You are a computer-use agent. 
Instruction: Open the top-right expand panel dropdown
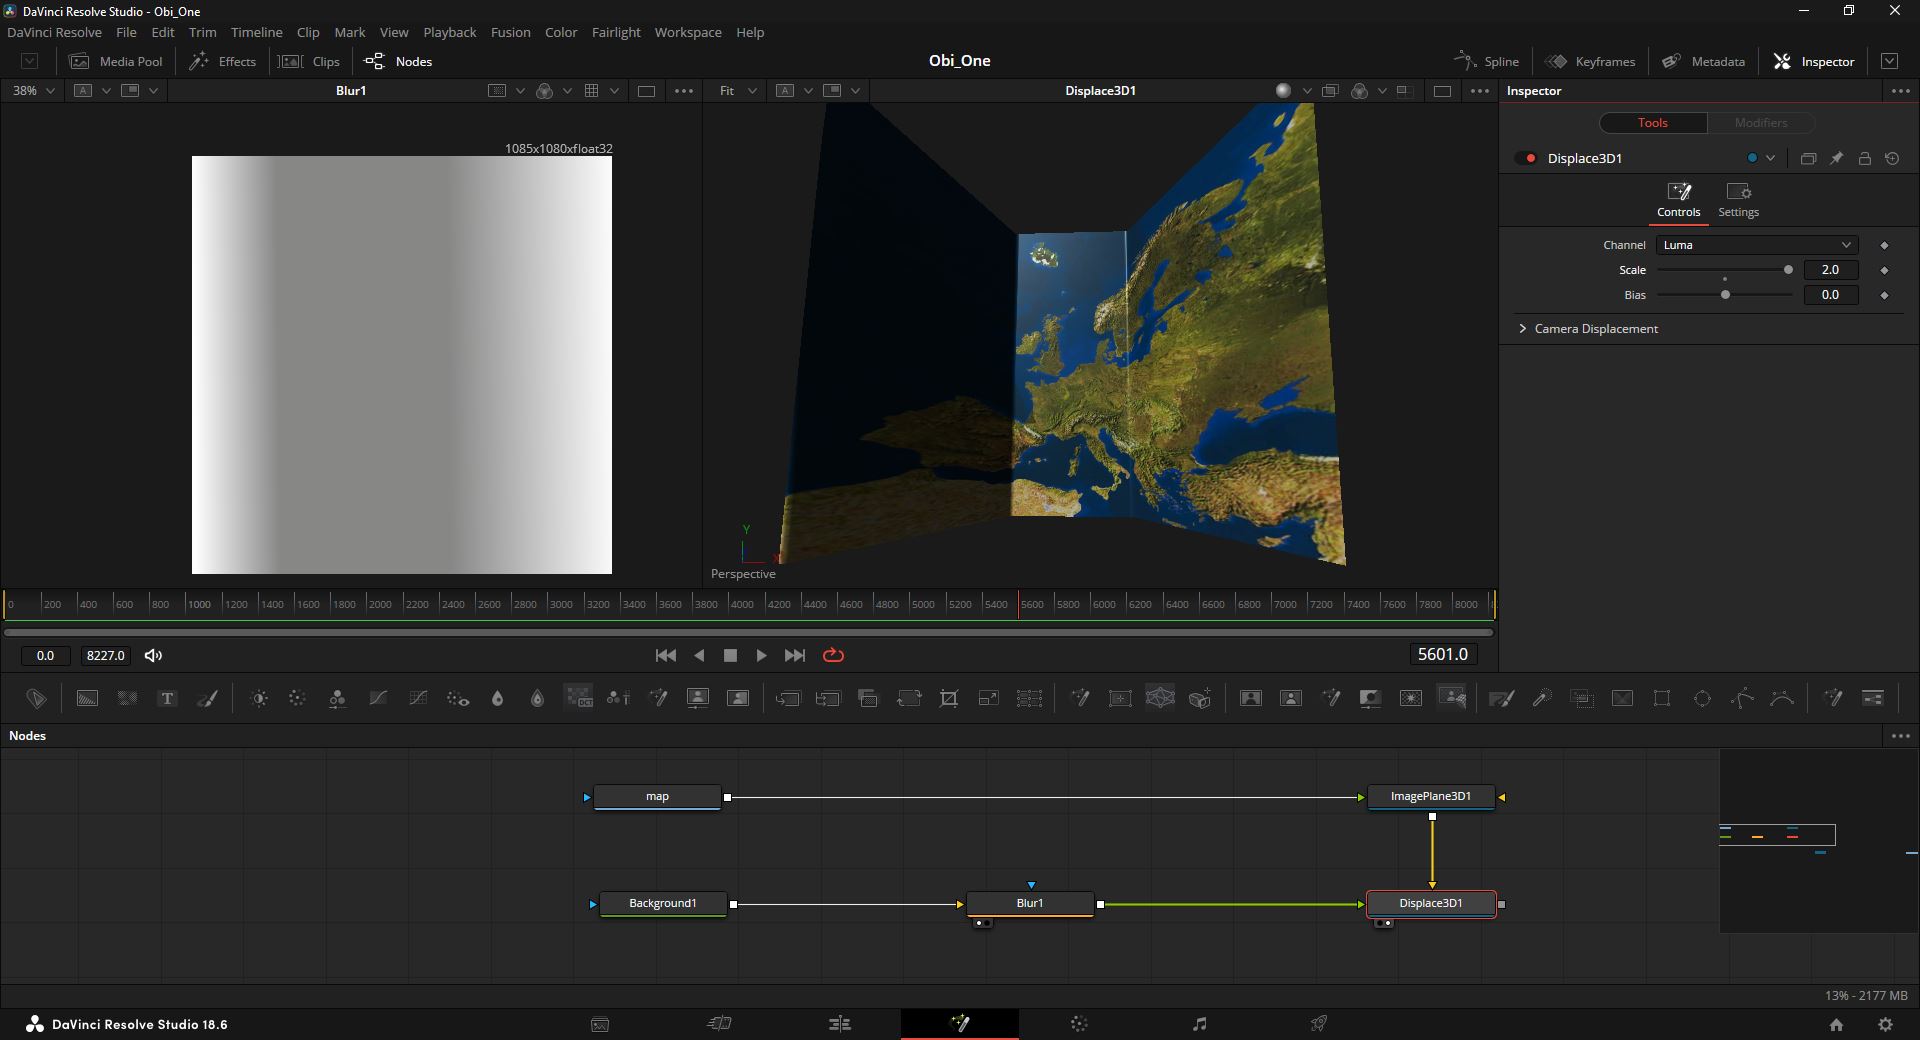pos(1889,61)
